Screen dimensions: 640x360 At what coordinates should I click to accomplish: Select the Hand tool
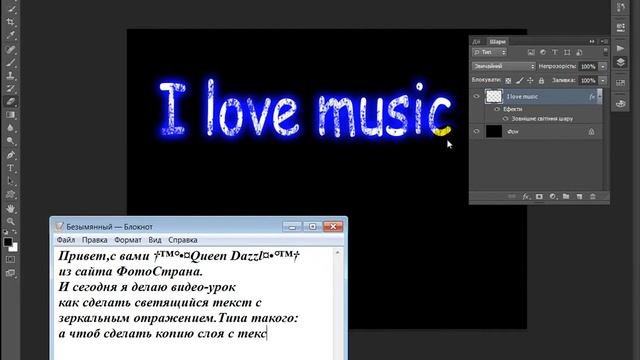(11, 208)
